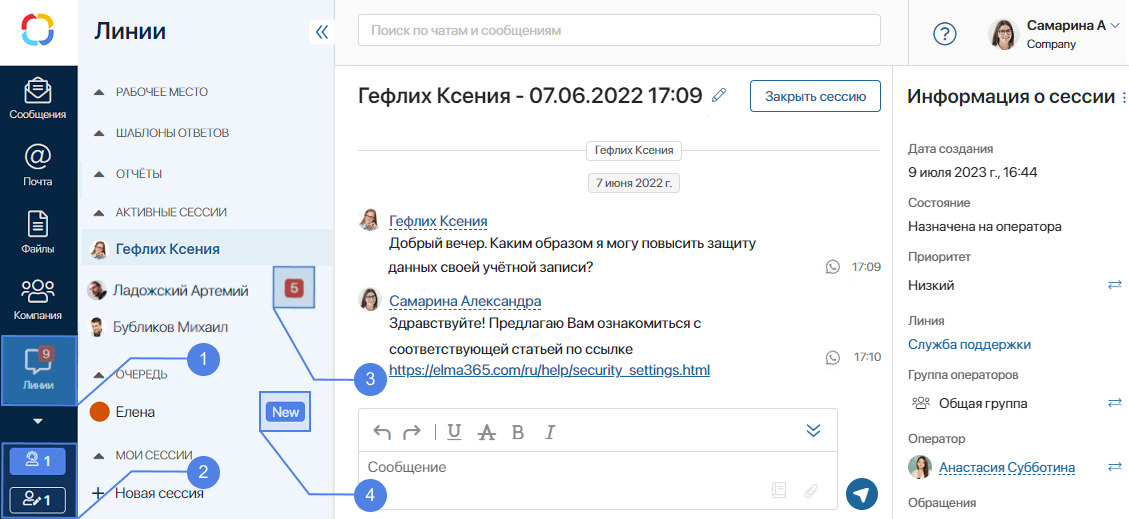Click the 7 июня 2022 г. date label
The image size is (1129, 519).
pyautogui.click(x=634, y=183)
